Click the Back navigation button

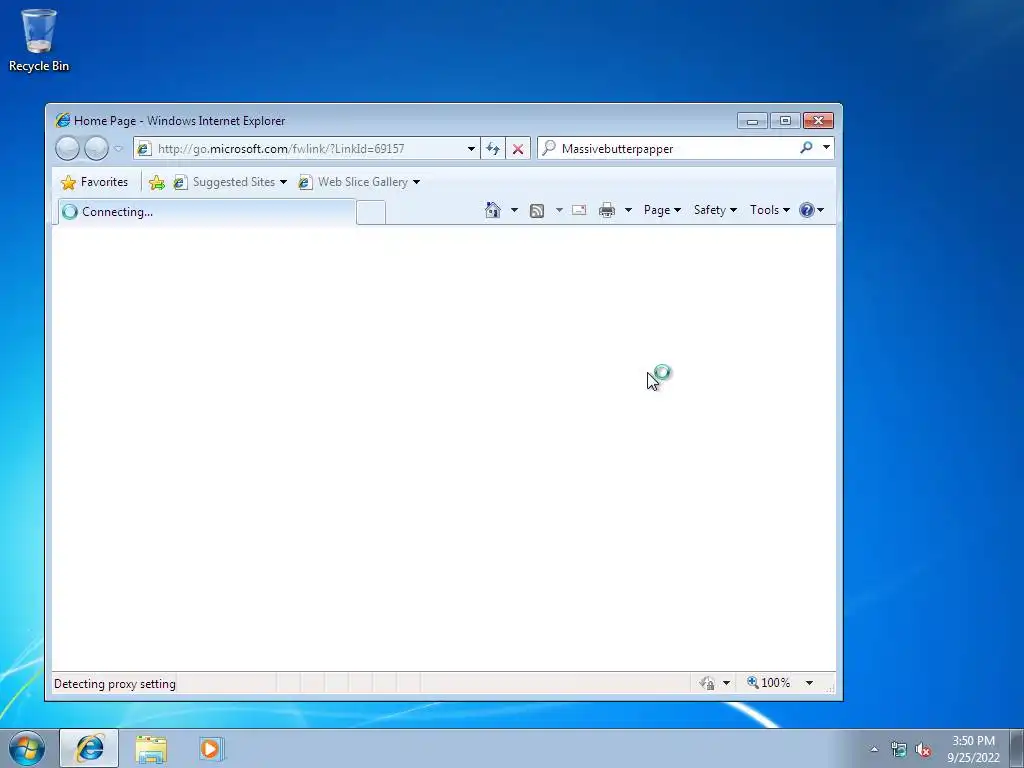coord(67,148)
